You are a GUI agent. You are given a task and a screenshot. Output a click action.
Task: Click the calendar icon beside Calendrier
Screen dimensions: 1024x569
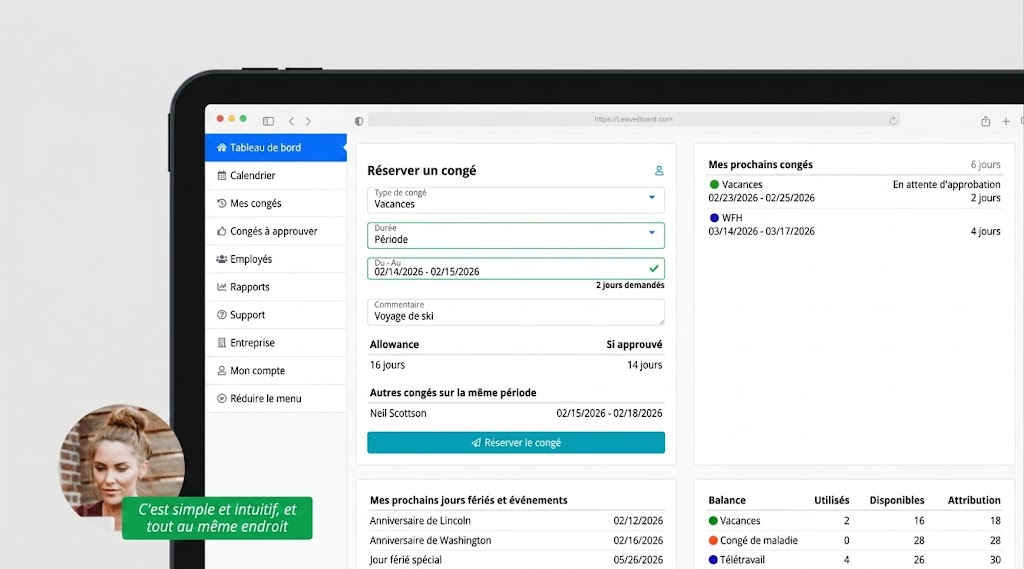[x=221, y=175]
